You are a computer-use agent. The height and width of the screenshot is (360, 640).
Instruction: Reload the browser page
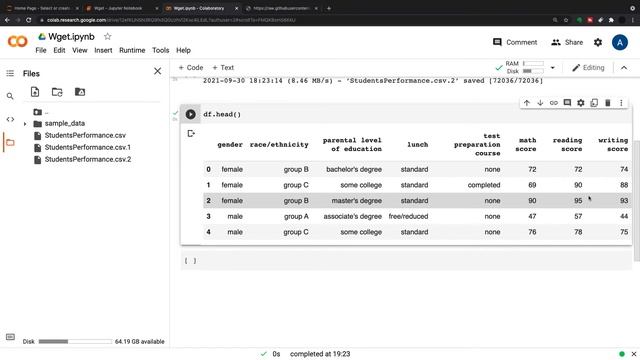point(29,20)
